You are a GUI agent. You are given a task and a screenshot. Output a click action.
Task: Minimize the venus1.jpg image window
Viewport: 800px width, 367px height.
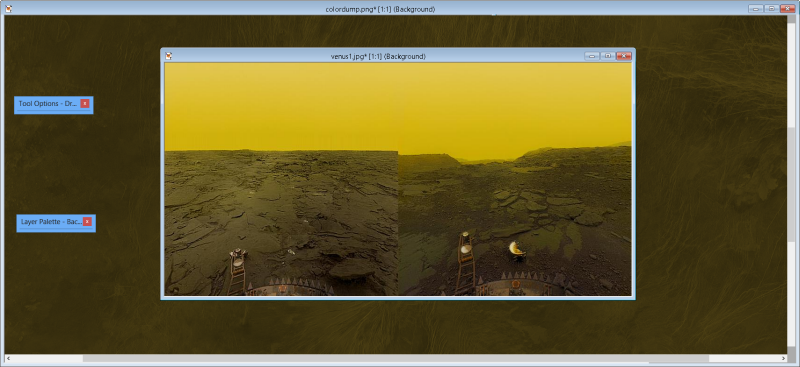592,56
